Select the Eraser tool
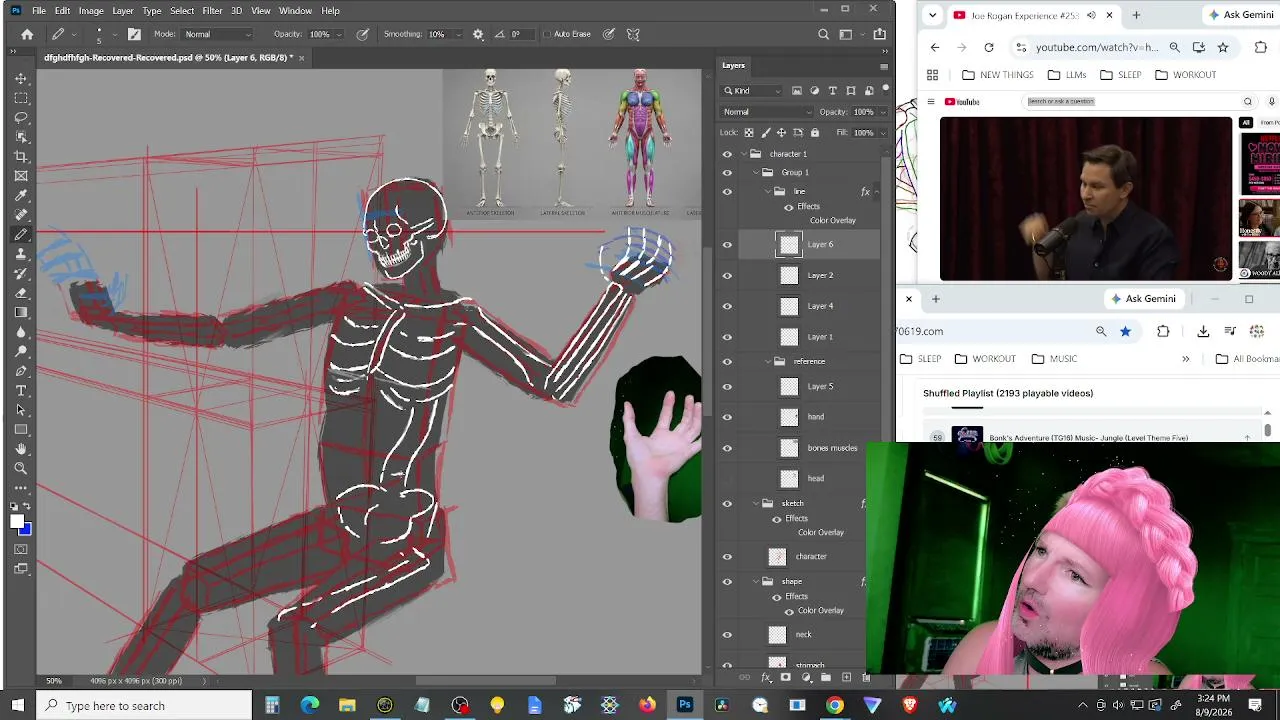1280x720 pixels. pyautogui.click(x=21, y=293)
